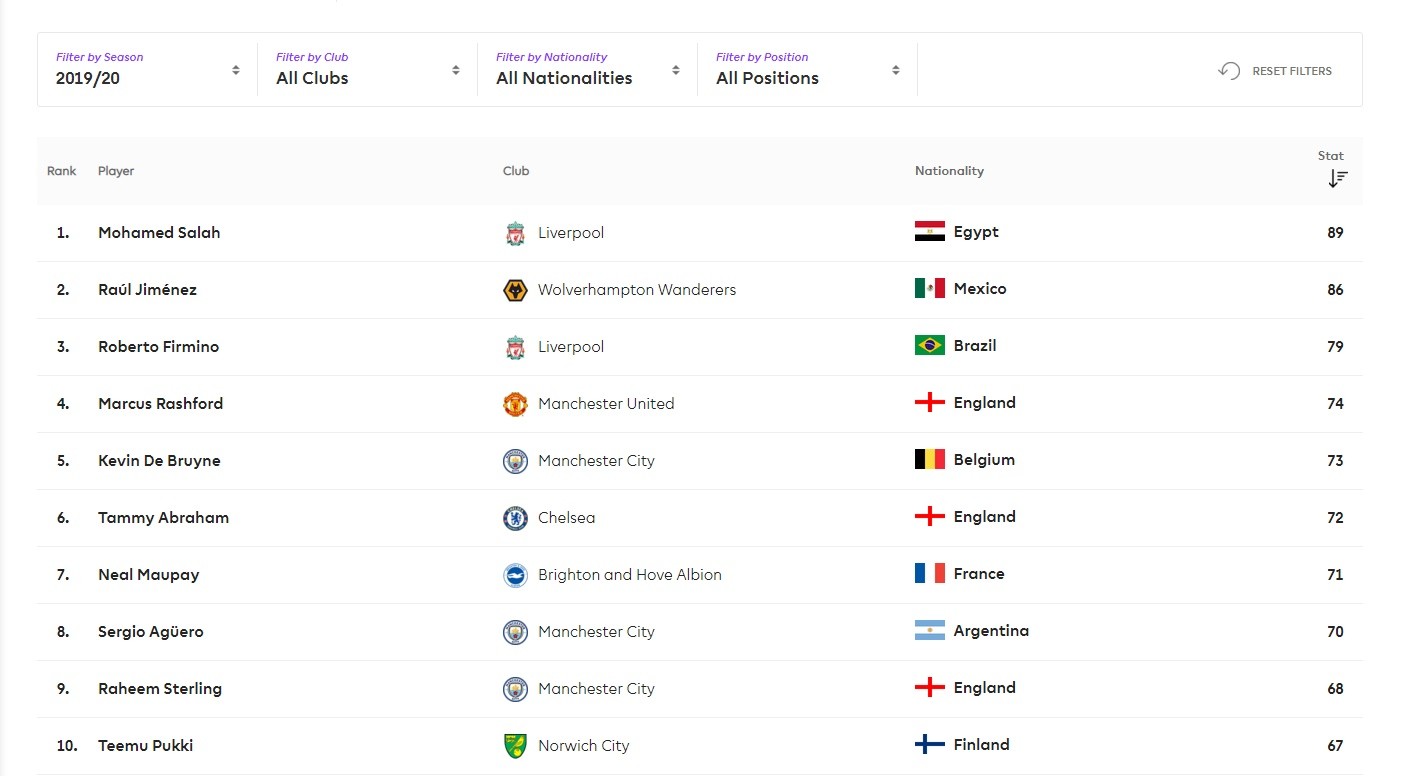Click the Reset Filters button
The height and width of the screenshot is (776, 1403).
pyautogui.click(x=1275, y=71)
